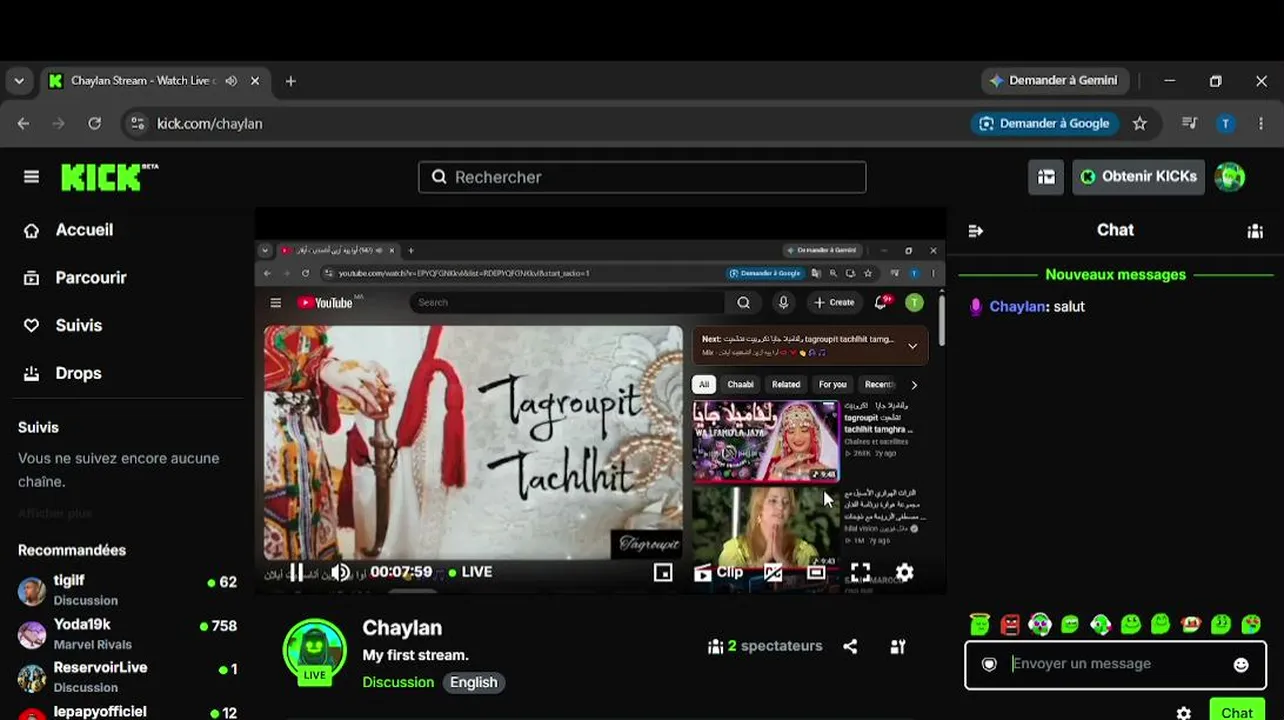Viewport: 1284px width, 720px height.
Task: Pause the live stream
Action: [296, 572]
